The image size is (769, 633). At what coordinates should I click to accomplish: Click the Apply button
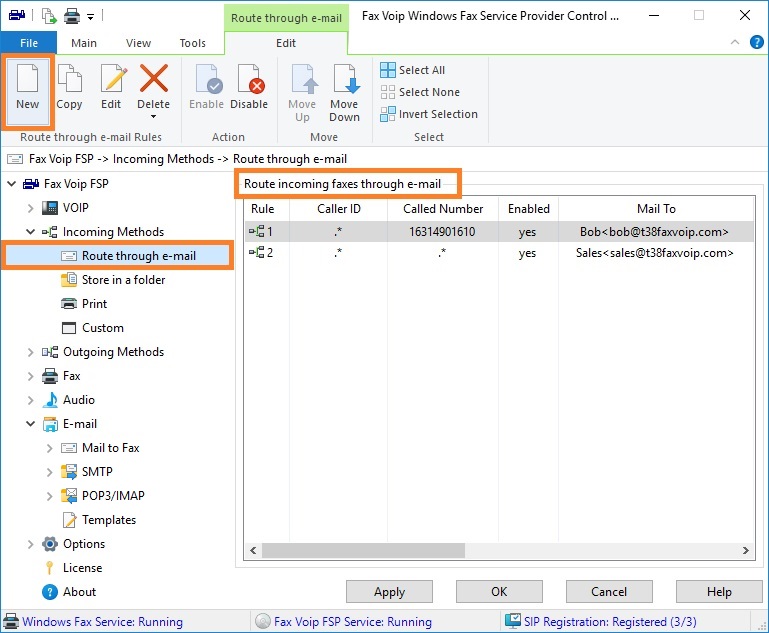[x=389, y=592]
